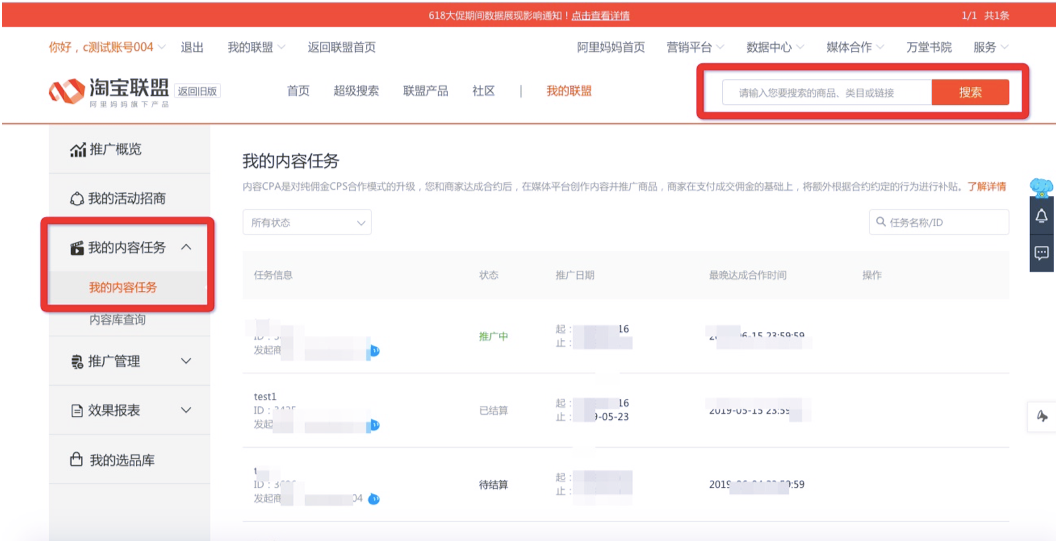Click the 推广日期 column header
Image resolution: width=1056 pixels, height=541 pixels.
pos(575,275)
